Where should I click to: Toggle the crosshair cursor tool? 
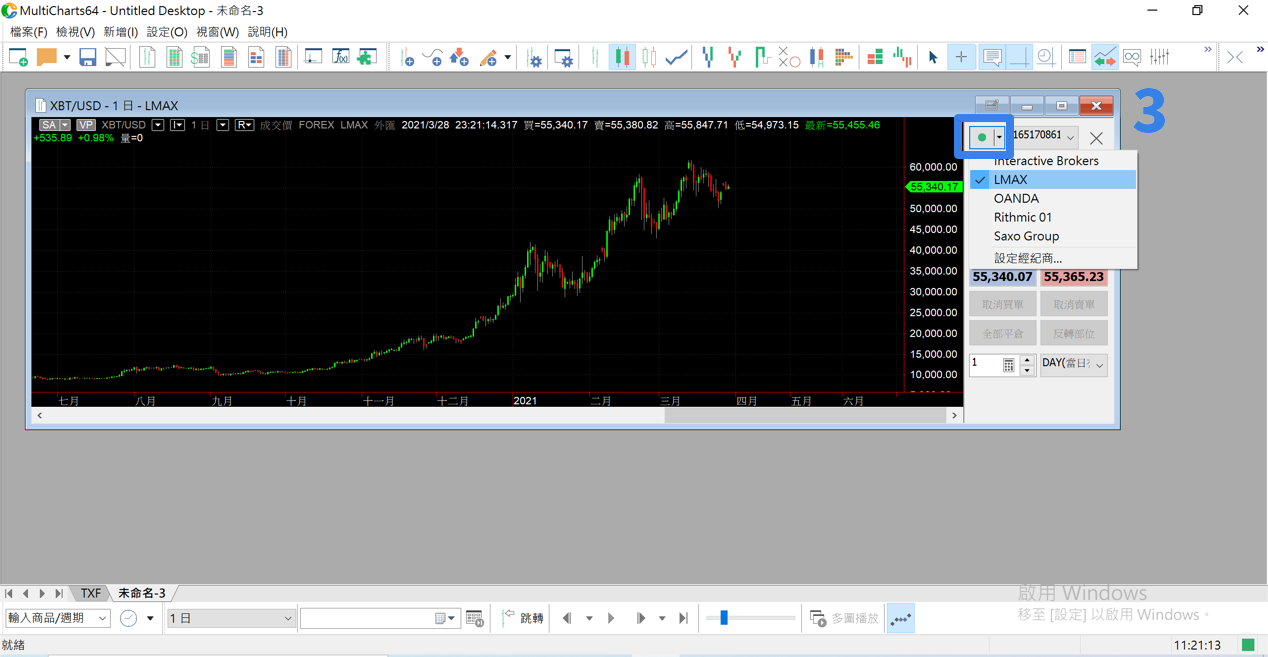[x=961, y=58]
